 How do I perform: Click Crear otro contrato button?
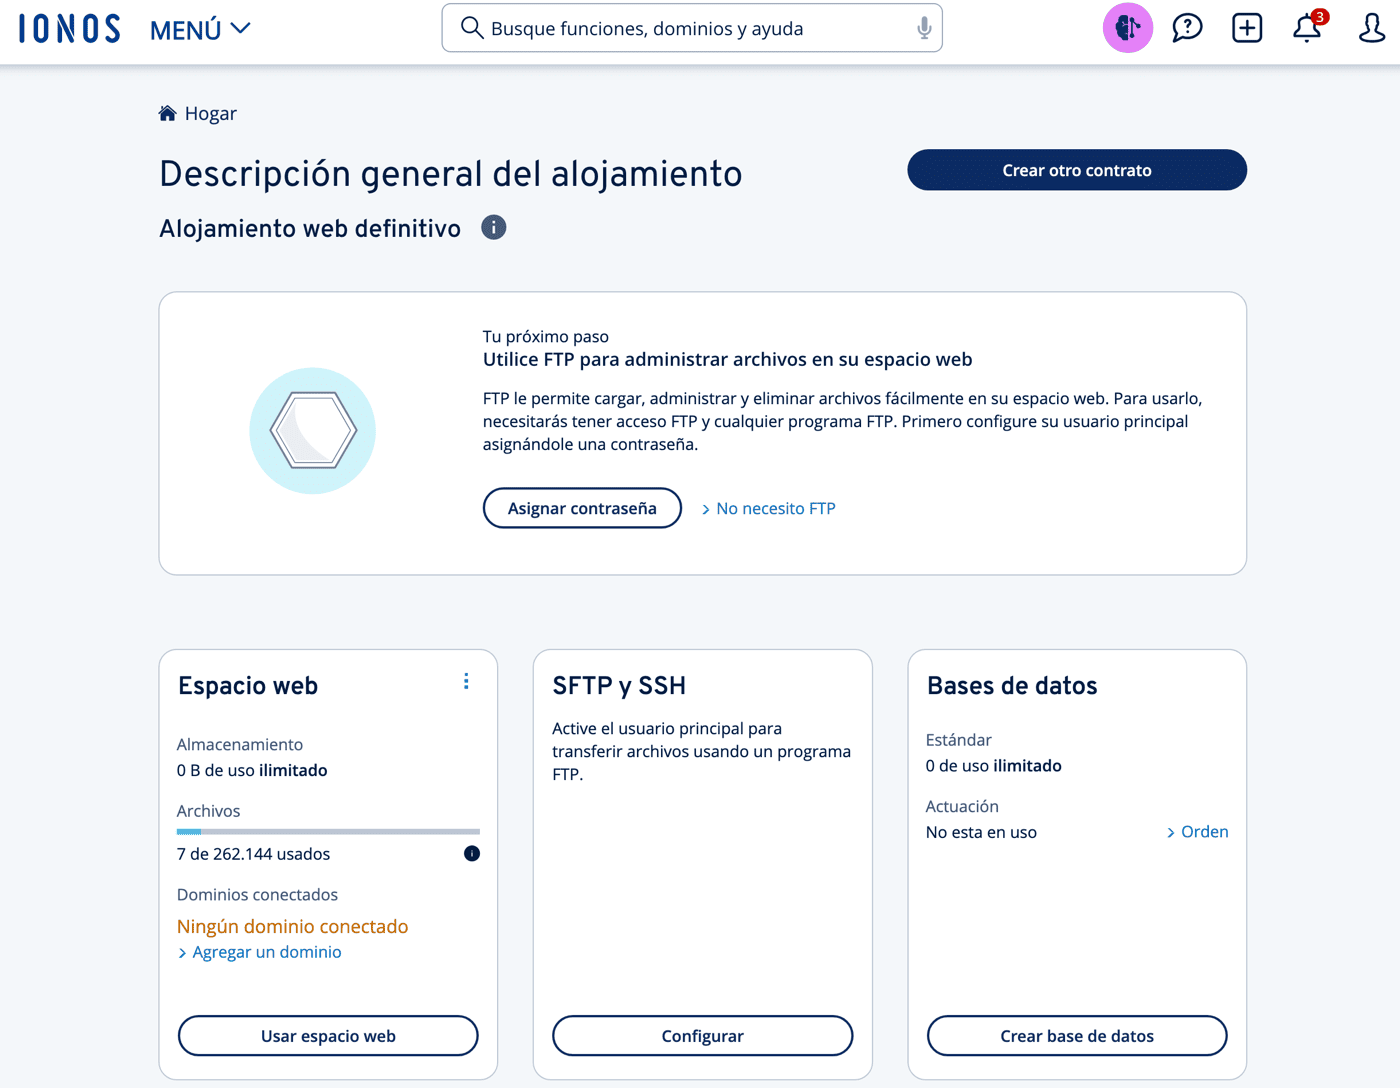point(1077,170)
